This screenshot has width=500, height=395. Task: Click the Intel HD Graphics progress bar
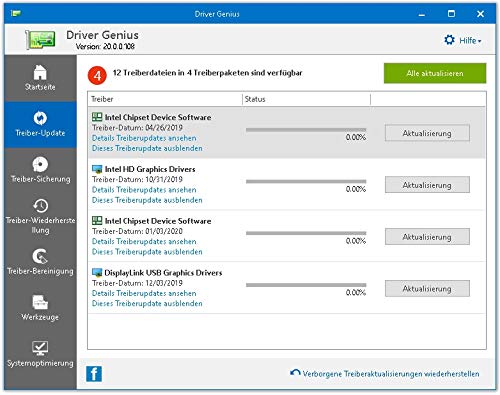306,181
